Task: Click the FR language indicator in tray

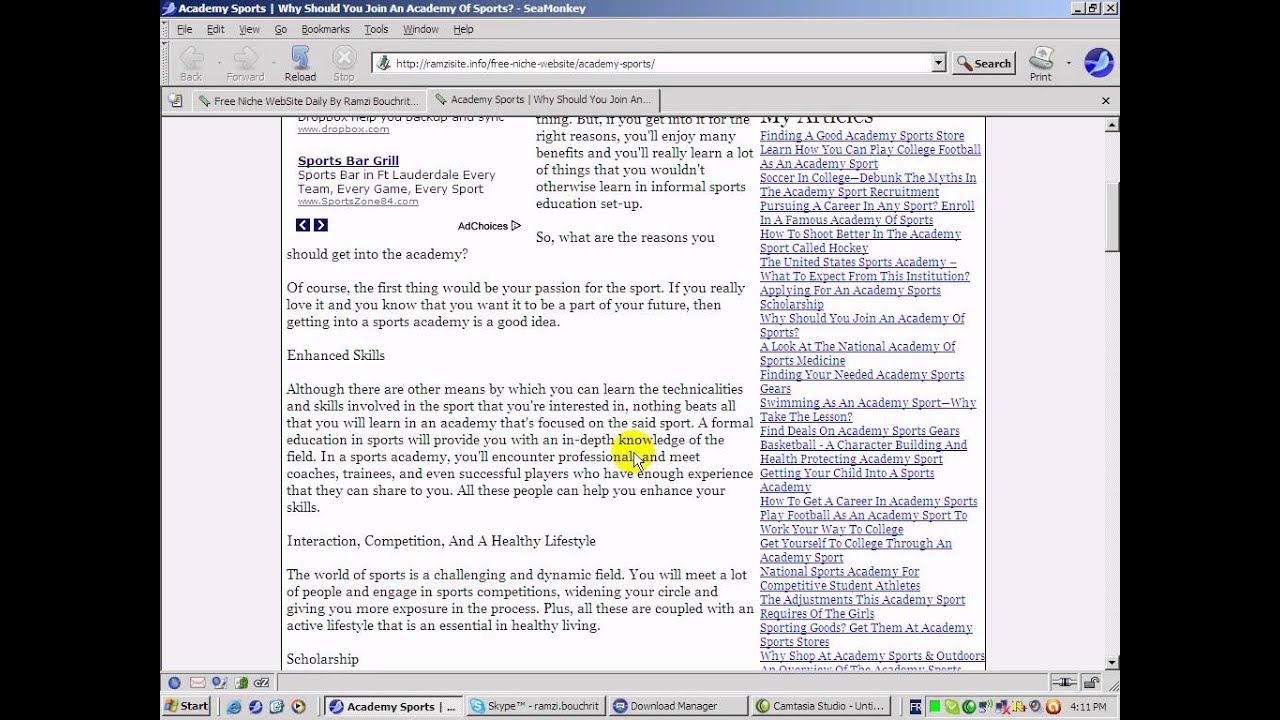Action: 915,706
